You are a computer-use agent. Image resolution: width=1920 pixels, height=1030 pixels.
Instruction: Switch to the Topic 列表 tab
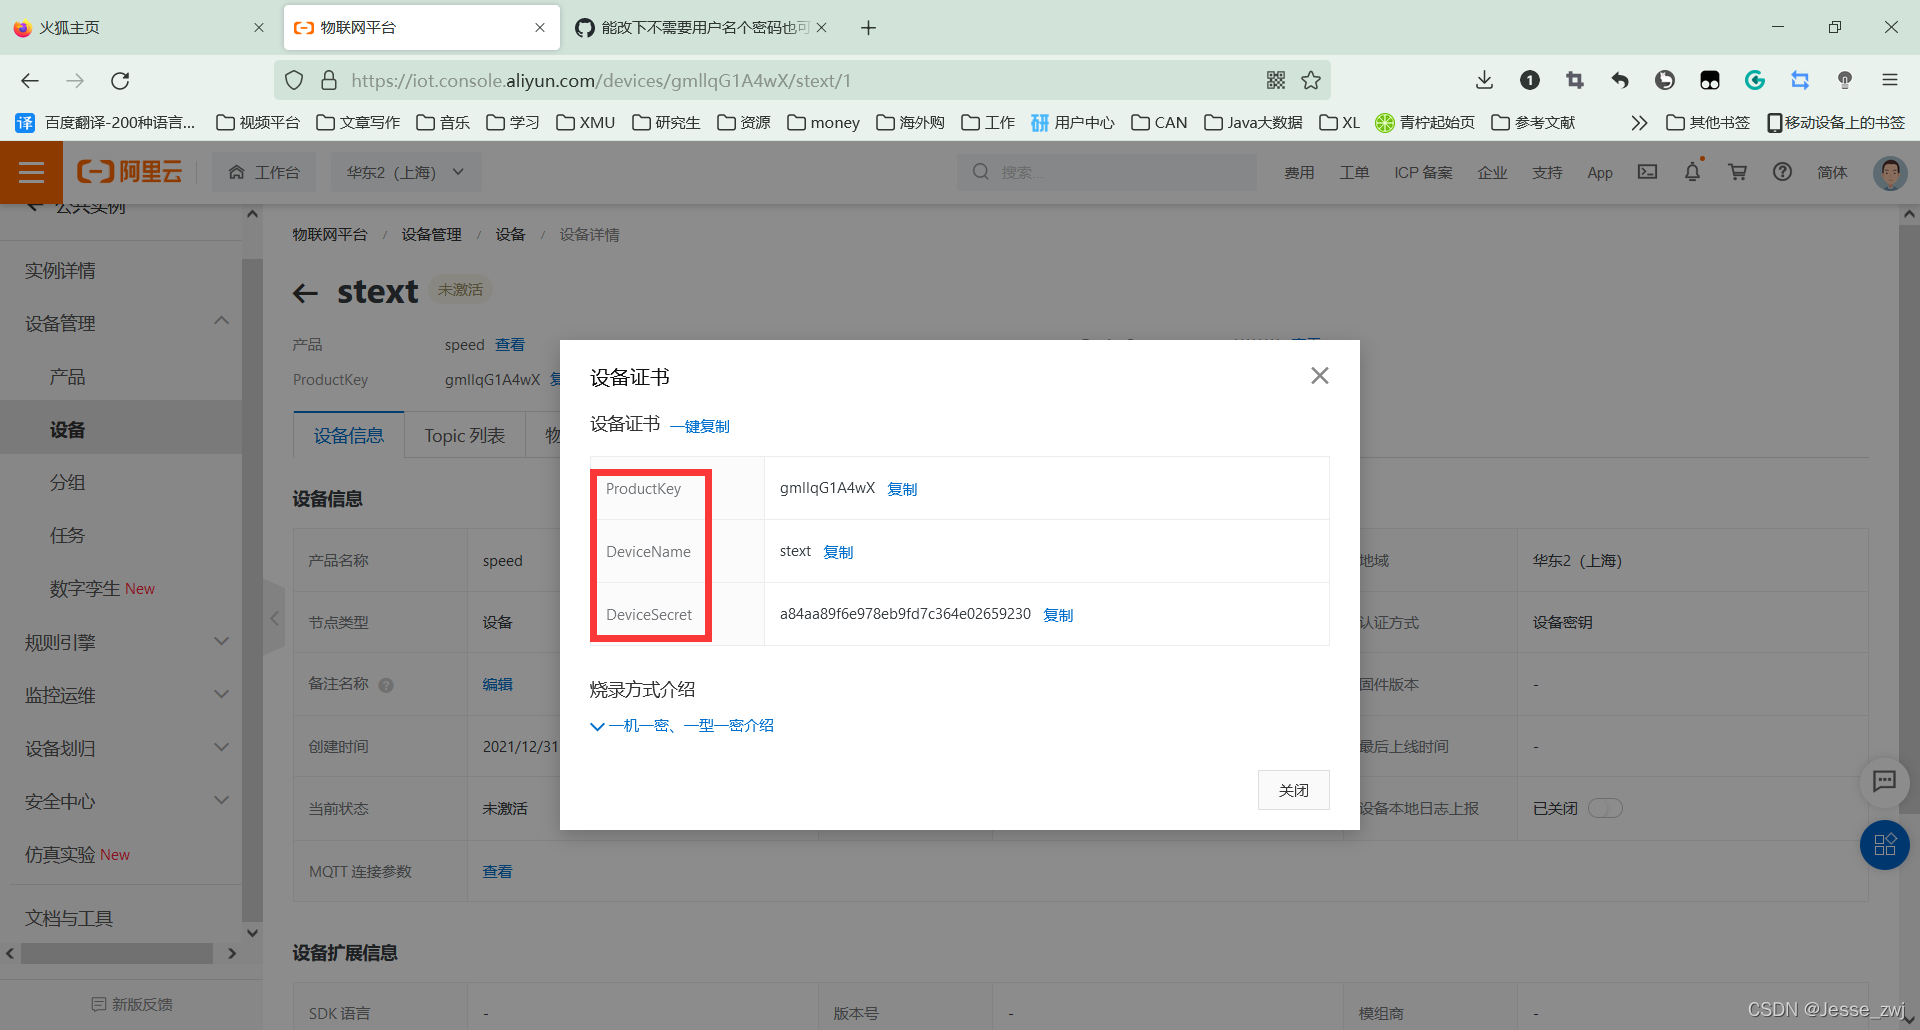point(464,434)
